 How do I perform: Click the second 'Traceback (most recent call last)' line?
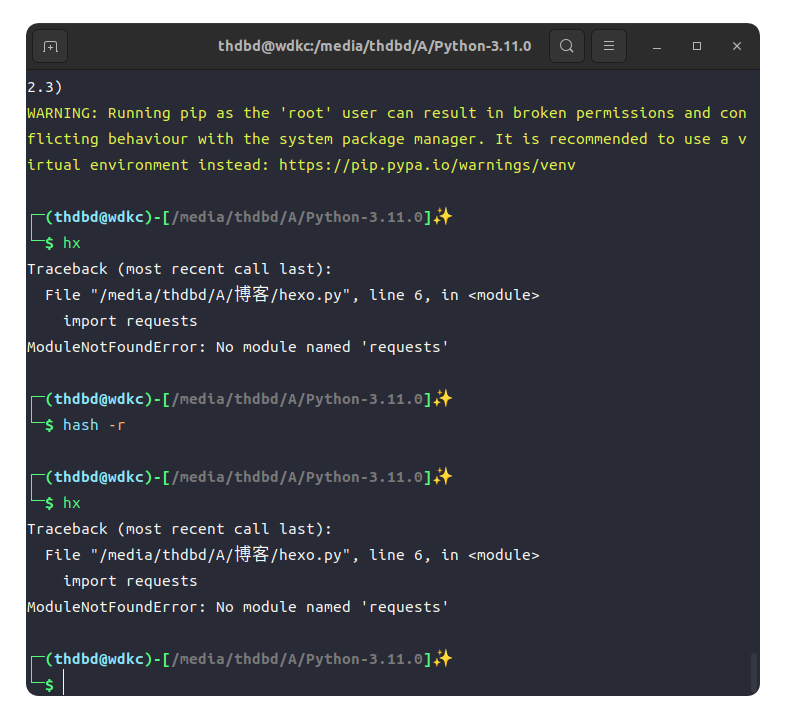tap(179, 529)
